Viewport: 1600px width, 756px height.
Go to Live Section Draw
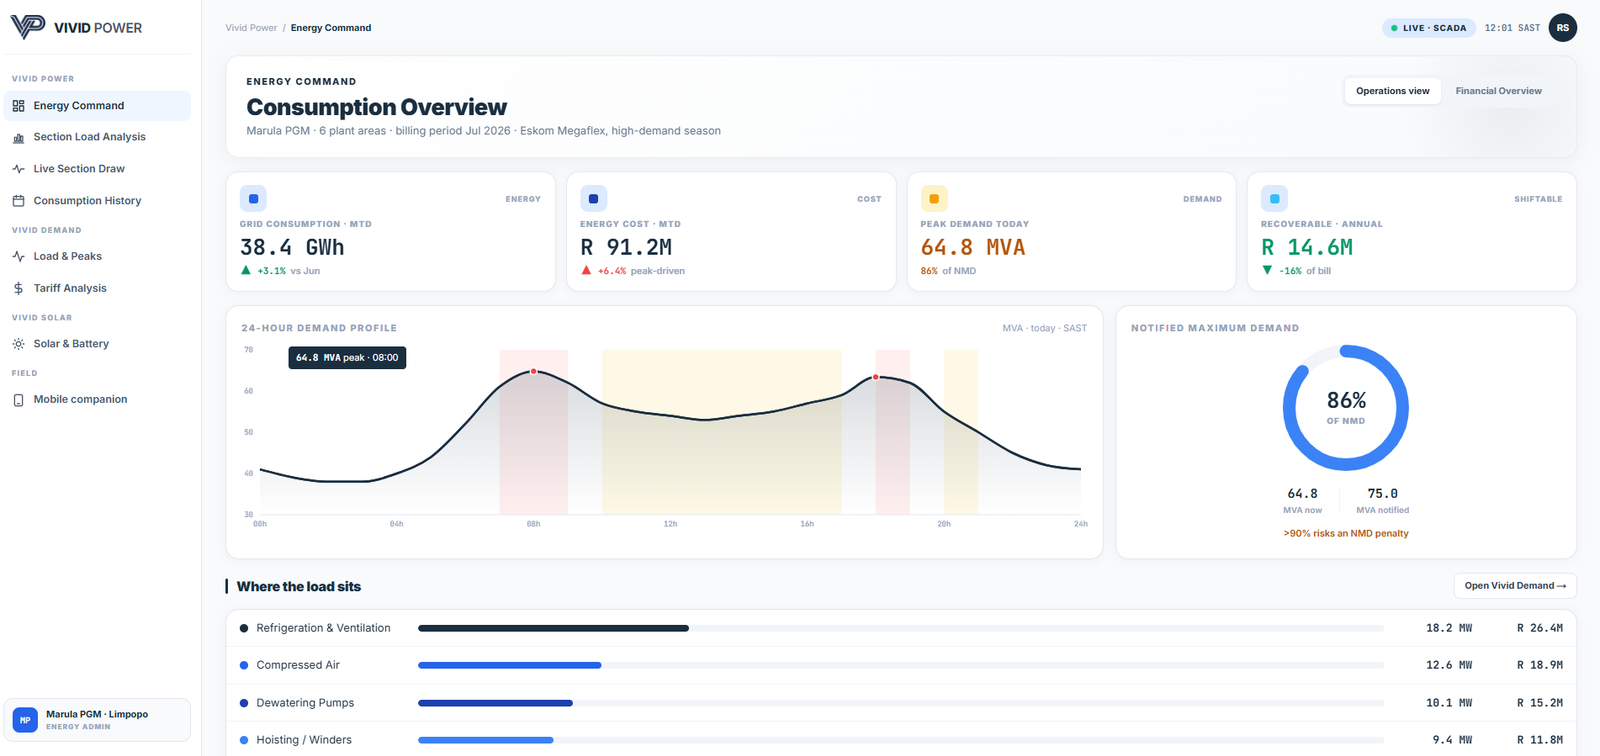coord(97,169)
